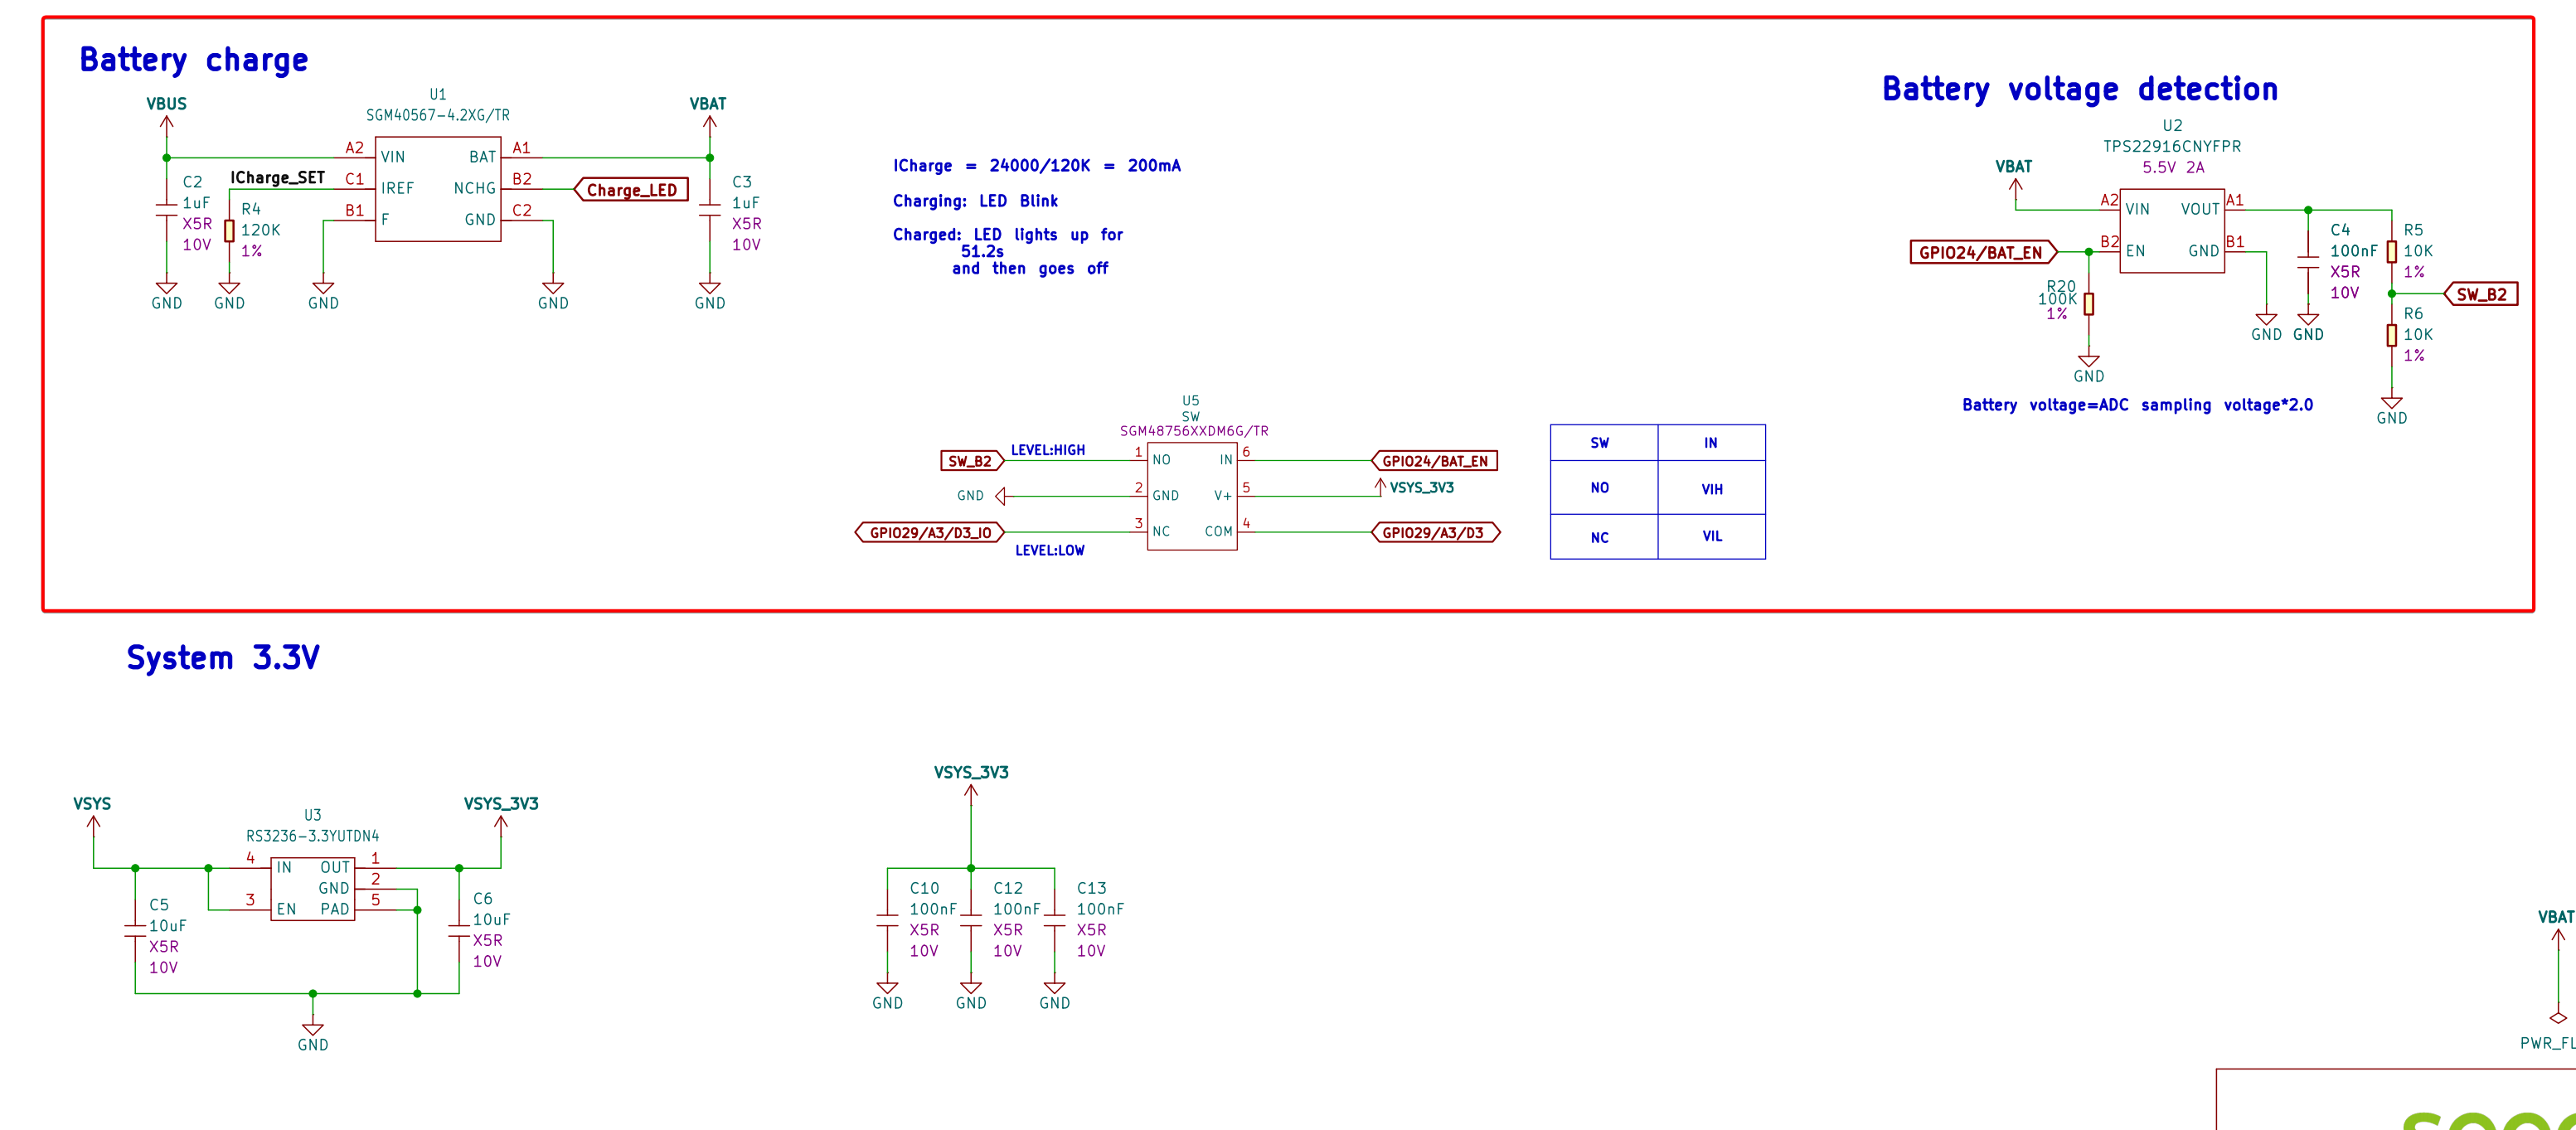Click GPIO24/BAT_EN label on U5 IN pin
Image resolution: width=2576 pixels, height=1130 pixels.
coord(1435,461)
